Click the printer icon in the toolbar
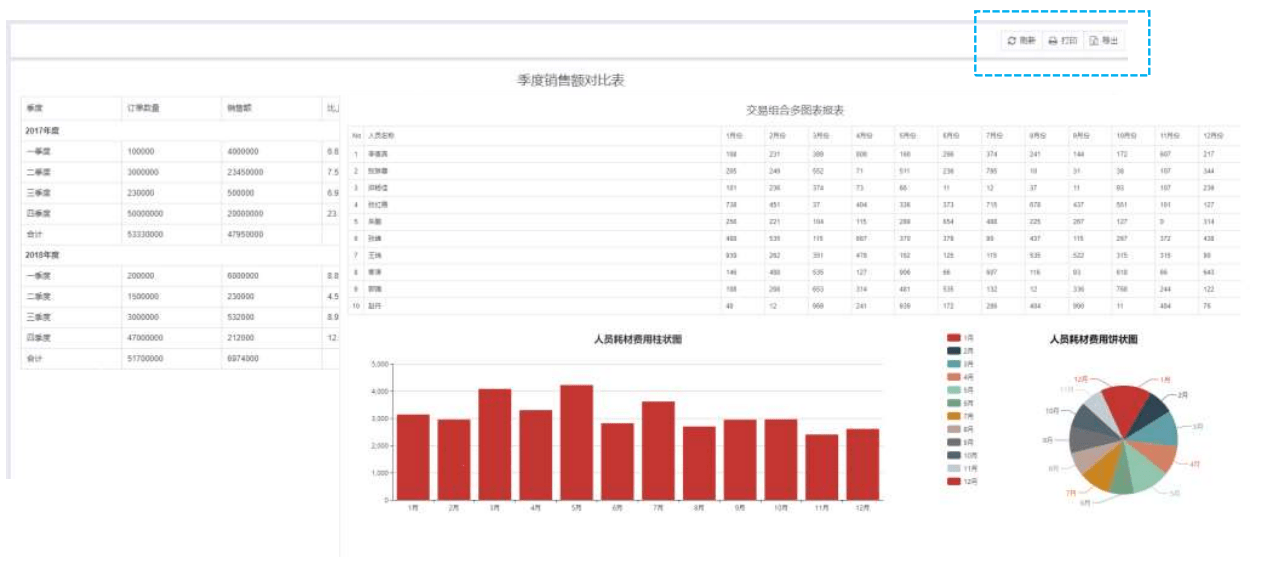 click(x=1052, y=41)
